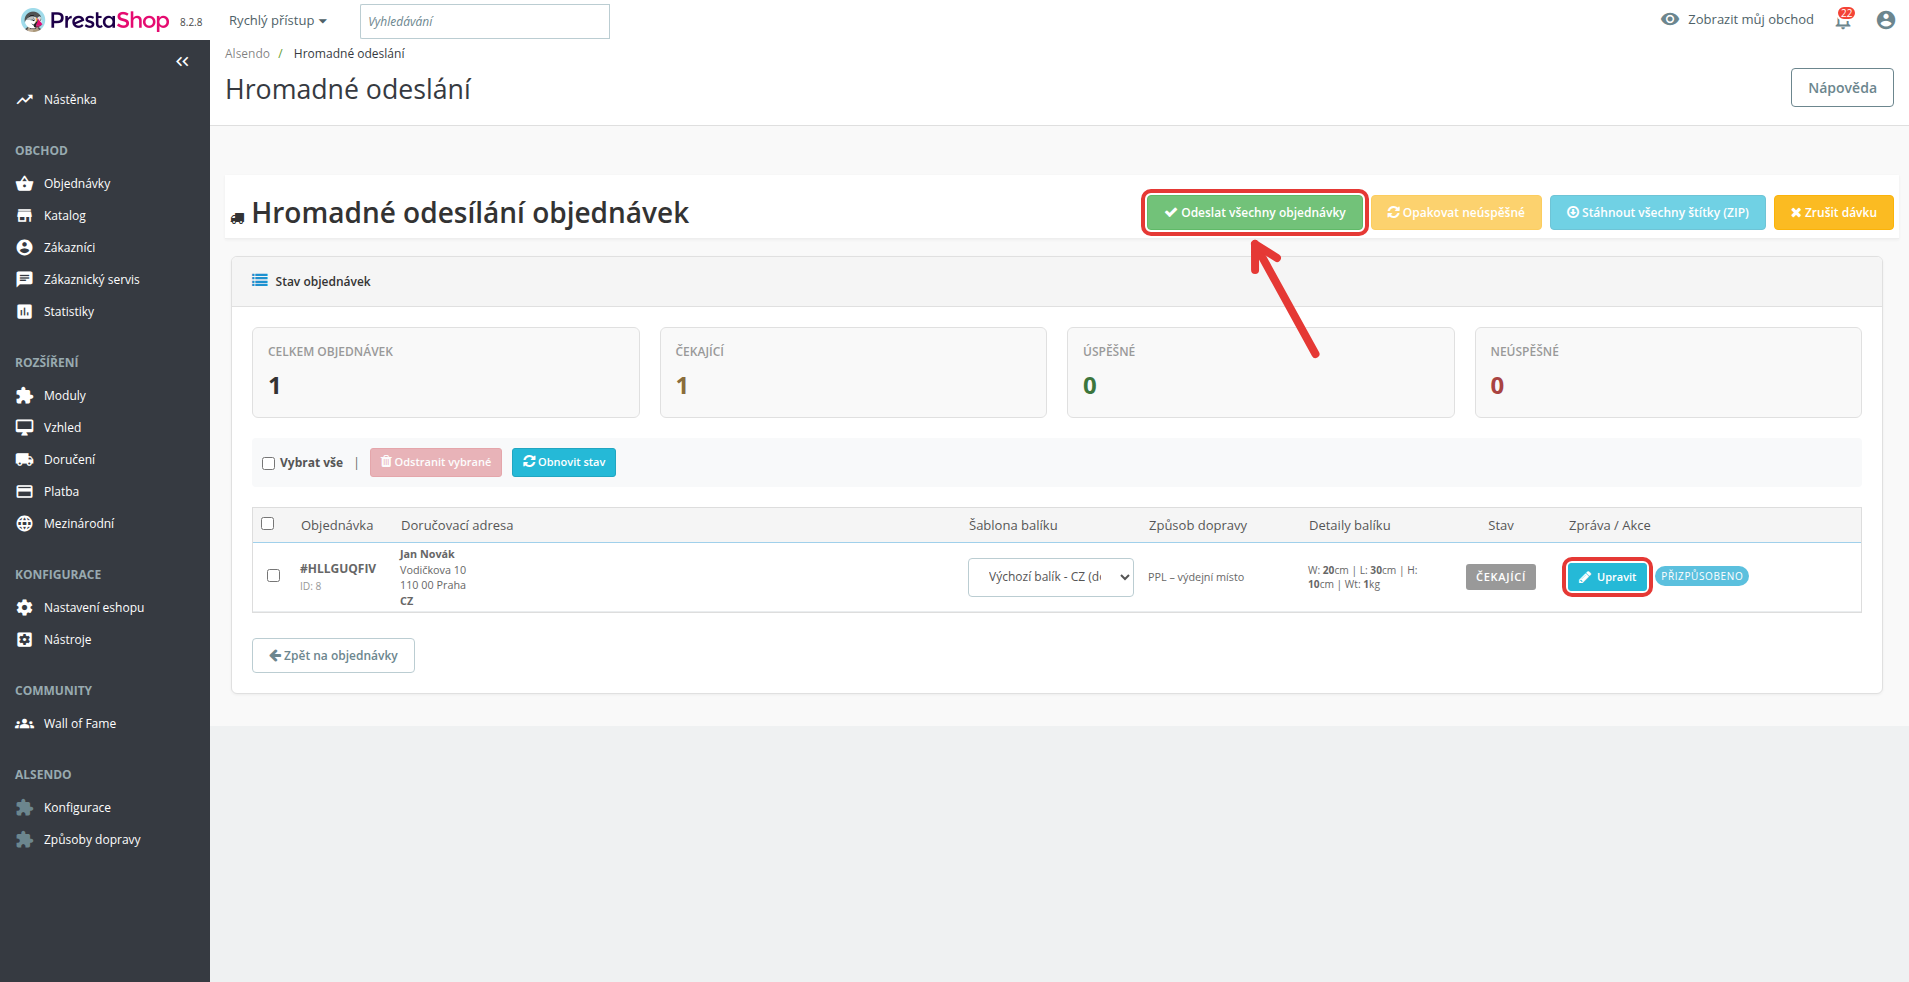The height and width of the screenshot is (982, 1909).
Task: Click Mezinárodní globe icon in sidebar
Action: (25, 524)
